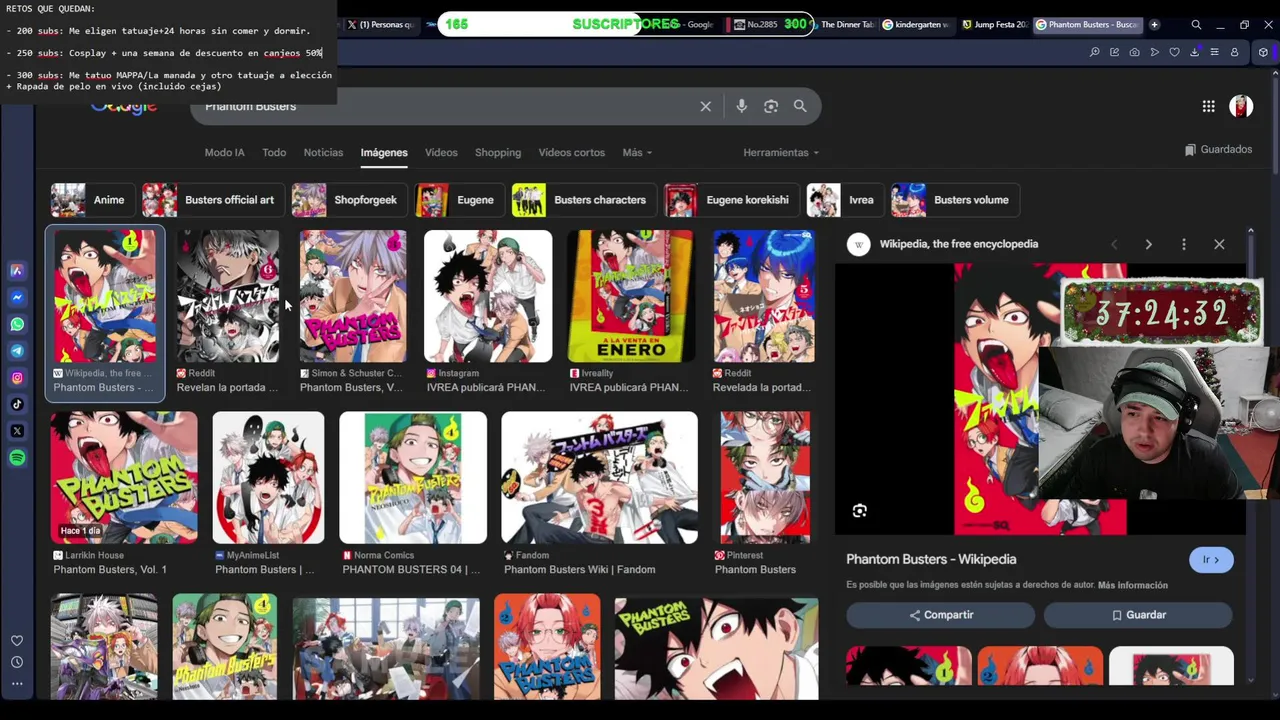The width and height of the screenshot is (1280, 720).
Task: Open the Google apps grid
Action: tap(1208, 106)
